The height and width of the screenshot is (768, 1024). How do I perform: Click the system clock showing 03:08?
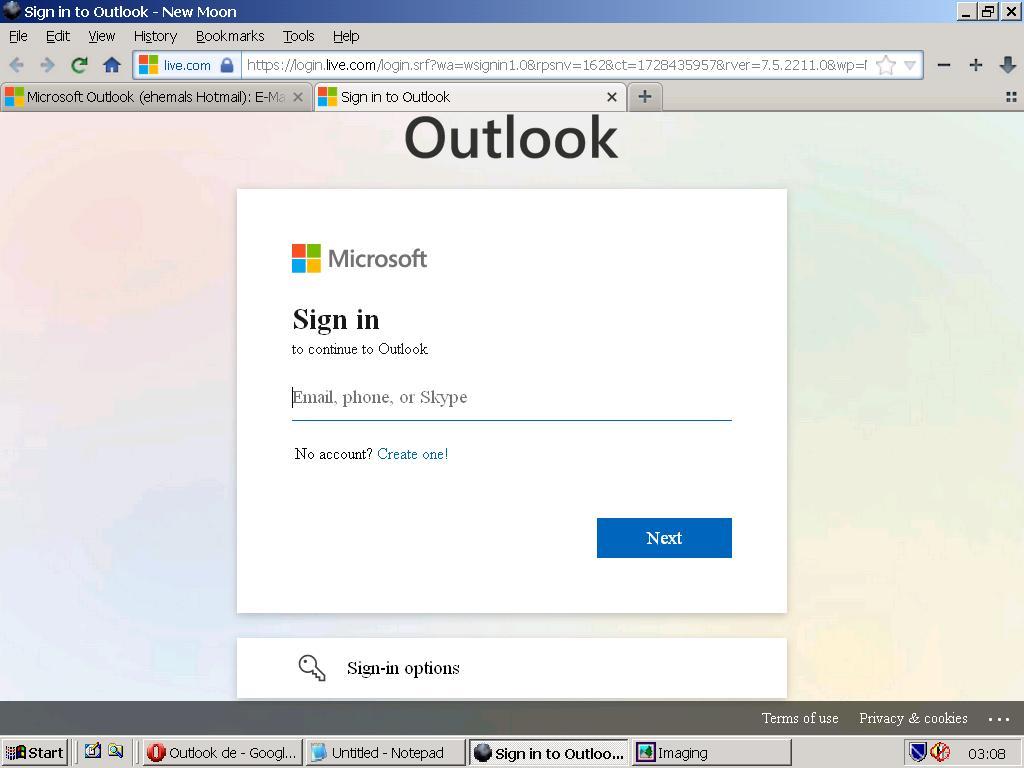click(x=986, y=754)
